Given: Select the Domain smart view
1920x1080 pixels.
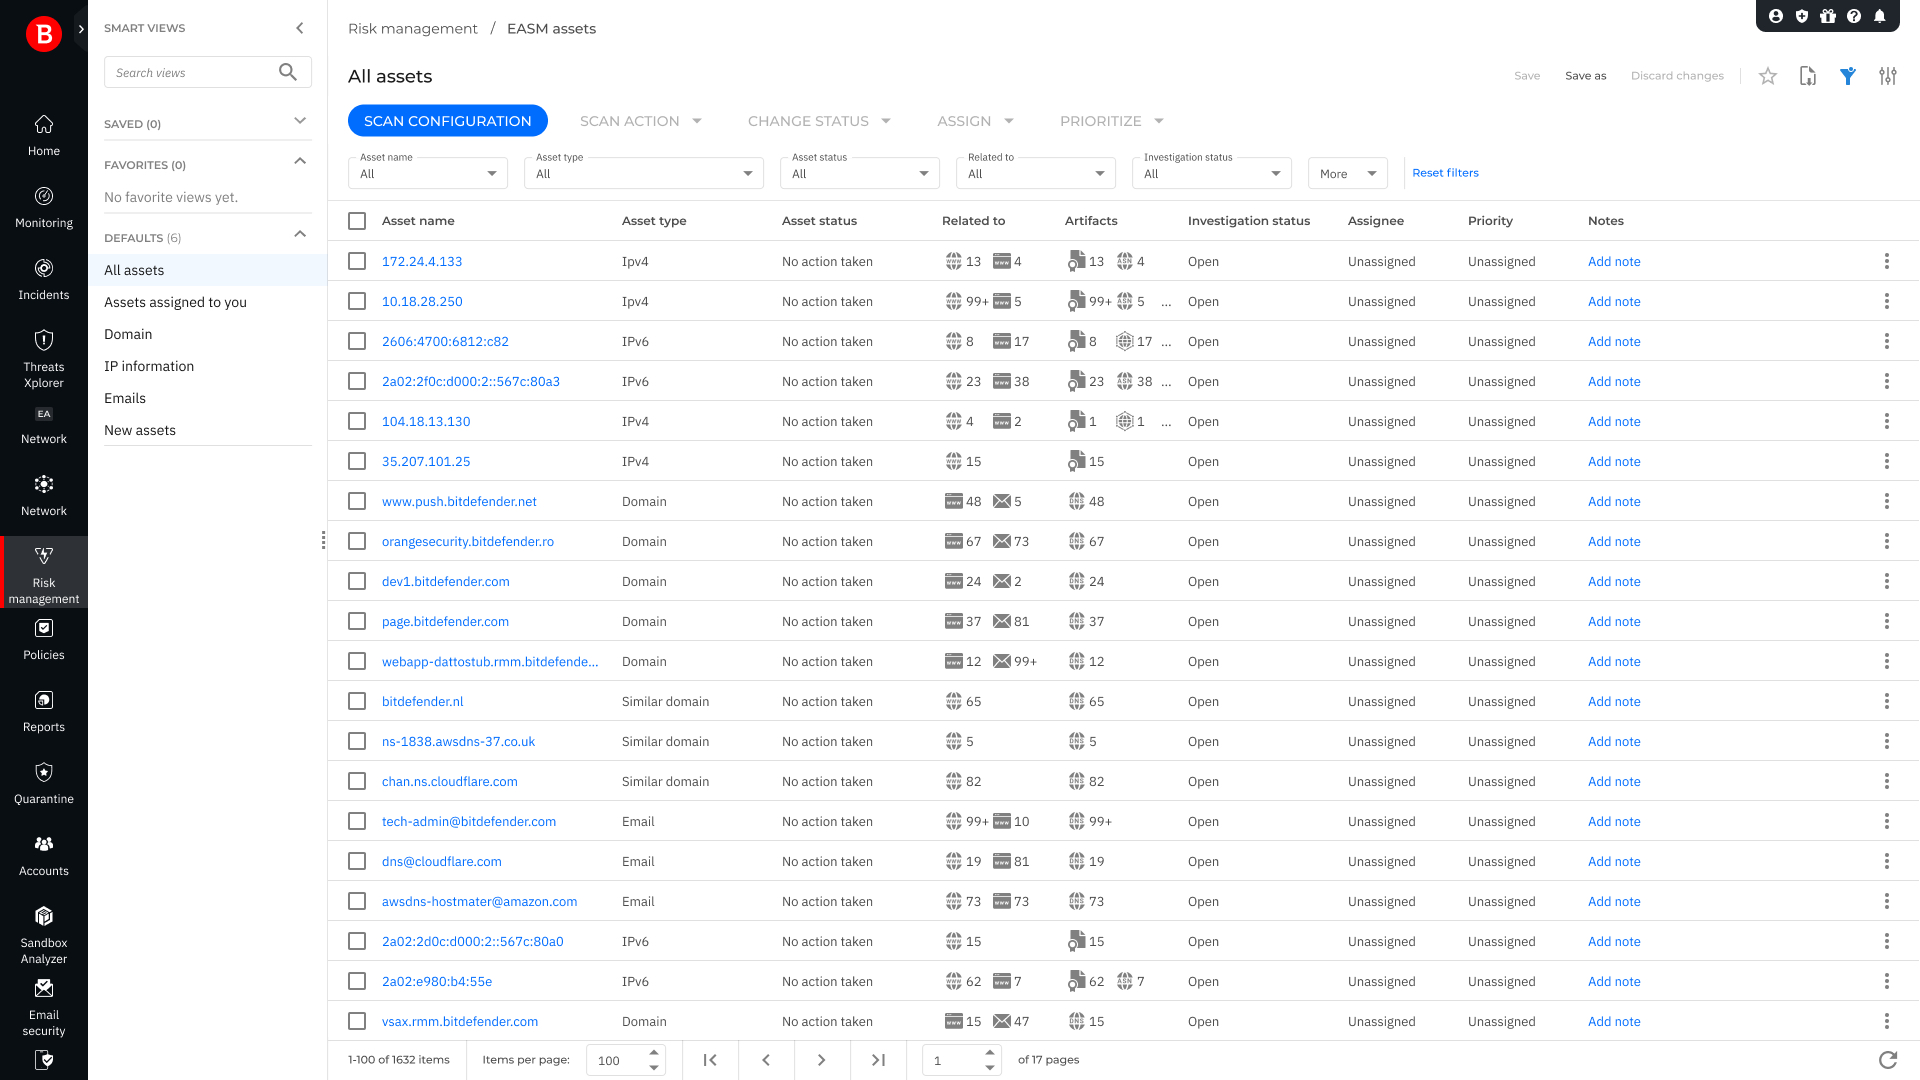Looking at the screenshot, I should point(128,334).
